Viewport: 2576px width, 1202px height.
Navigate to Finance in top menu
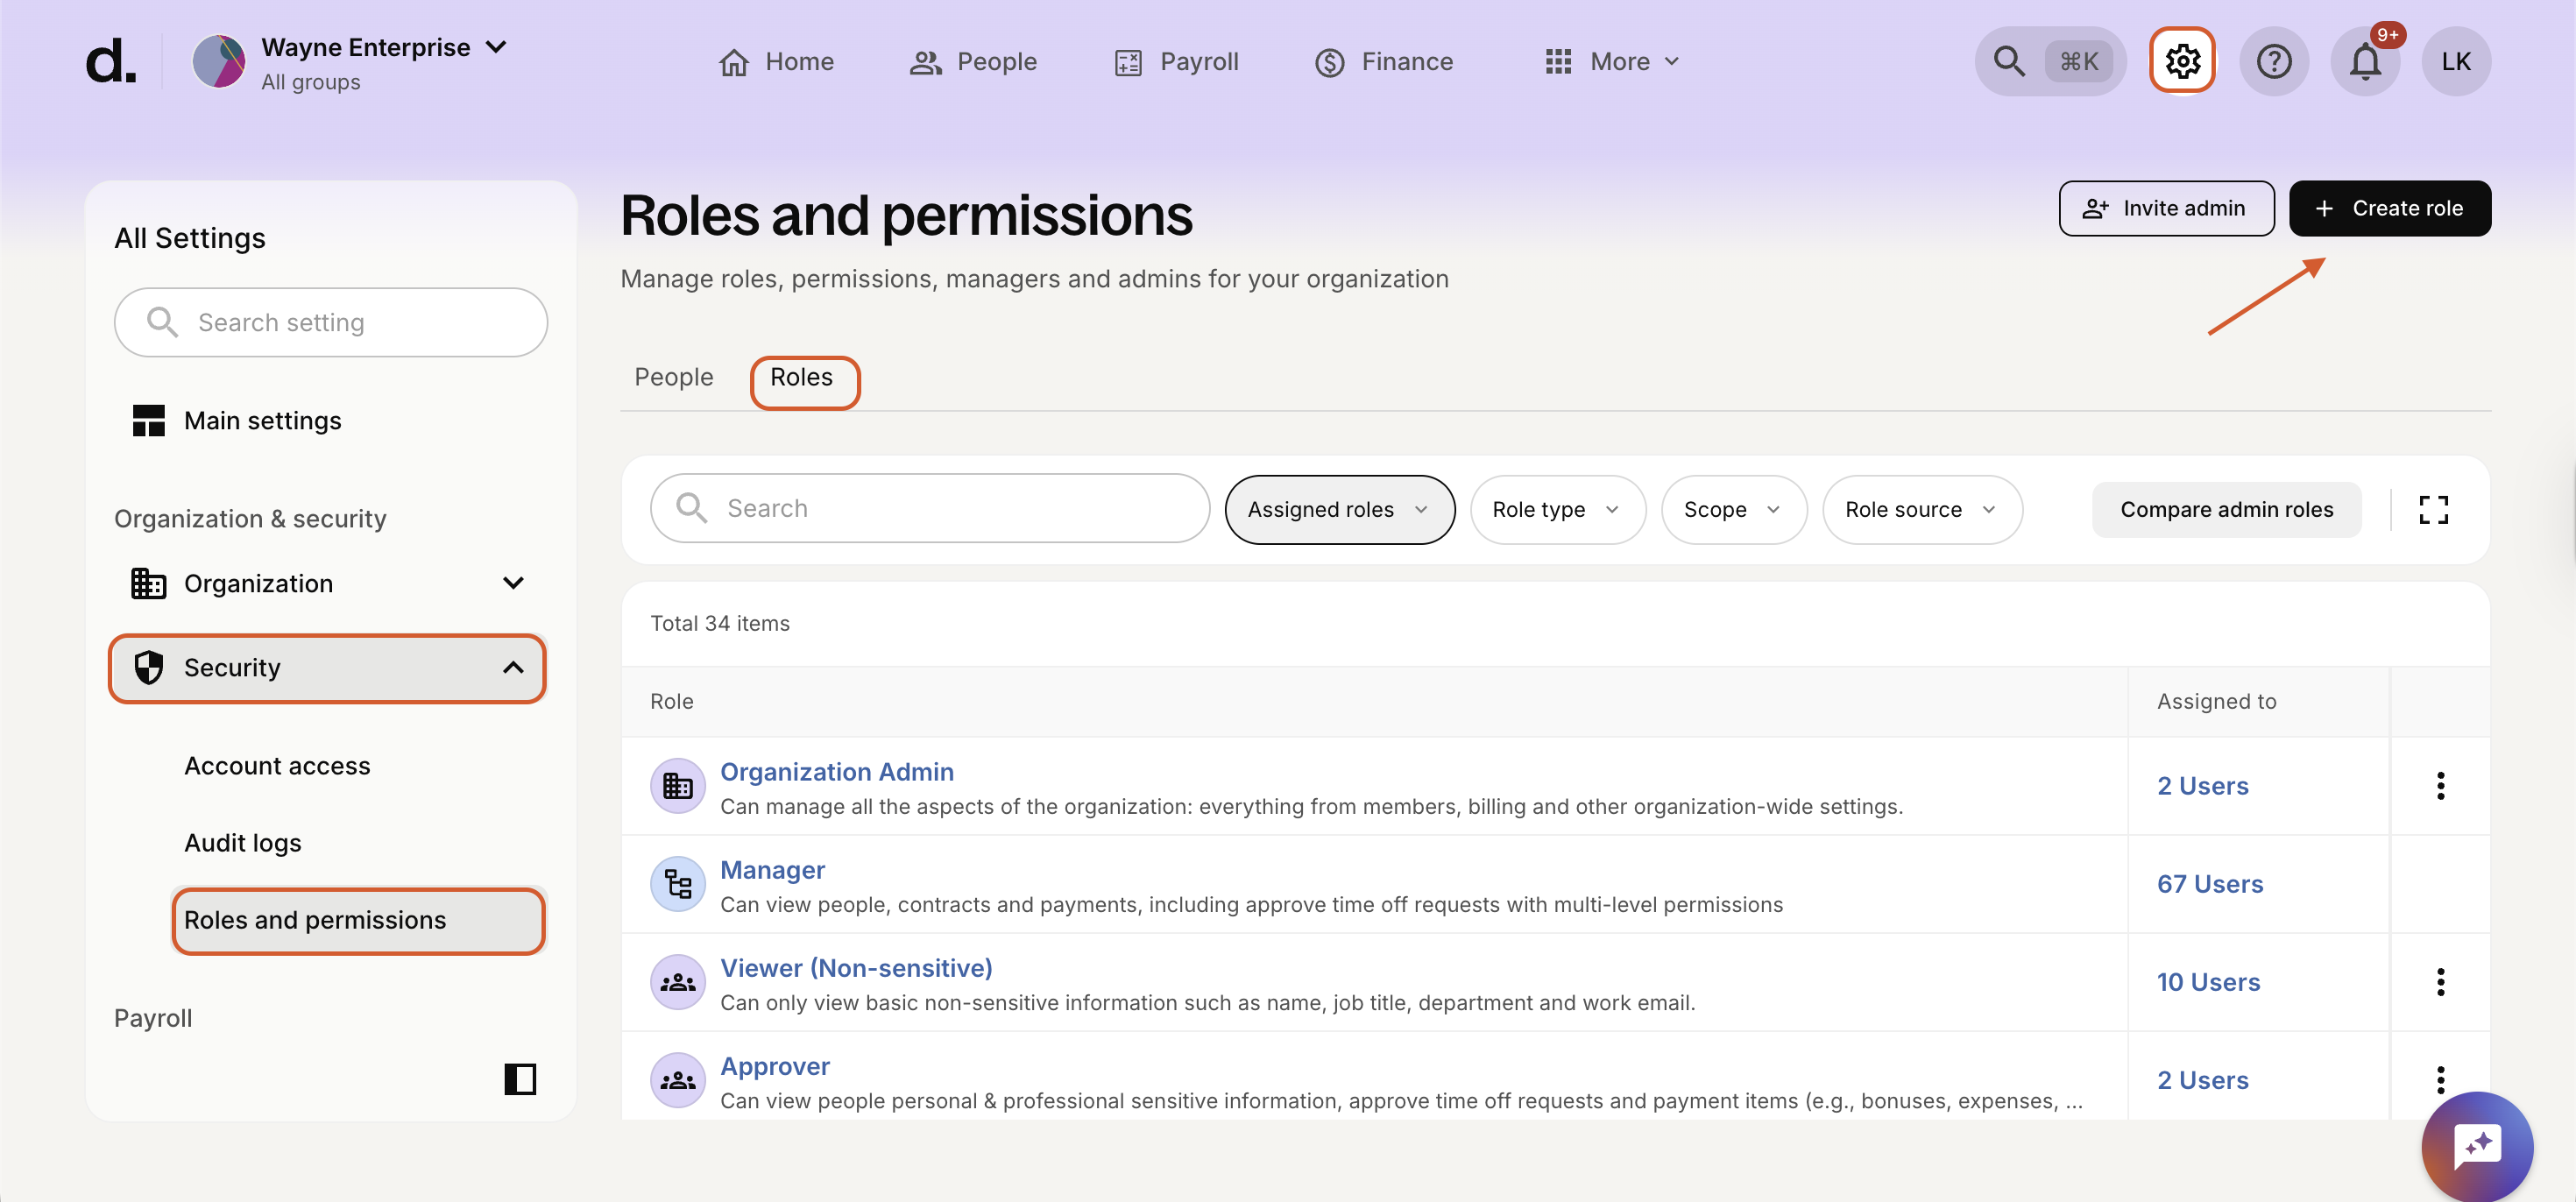1384,61
